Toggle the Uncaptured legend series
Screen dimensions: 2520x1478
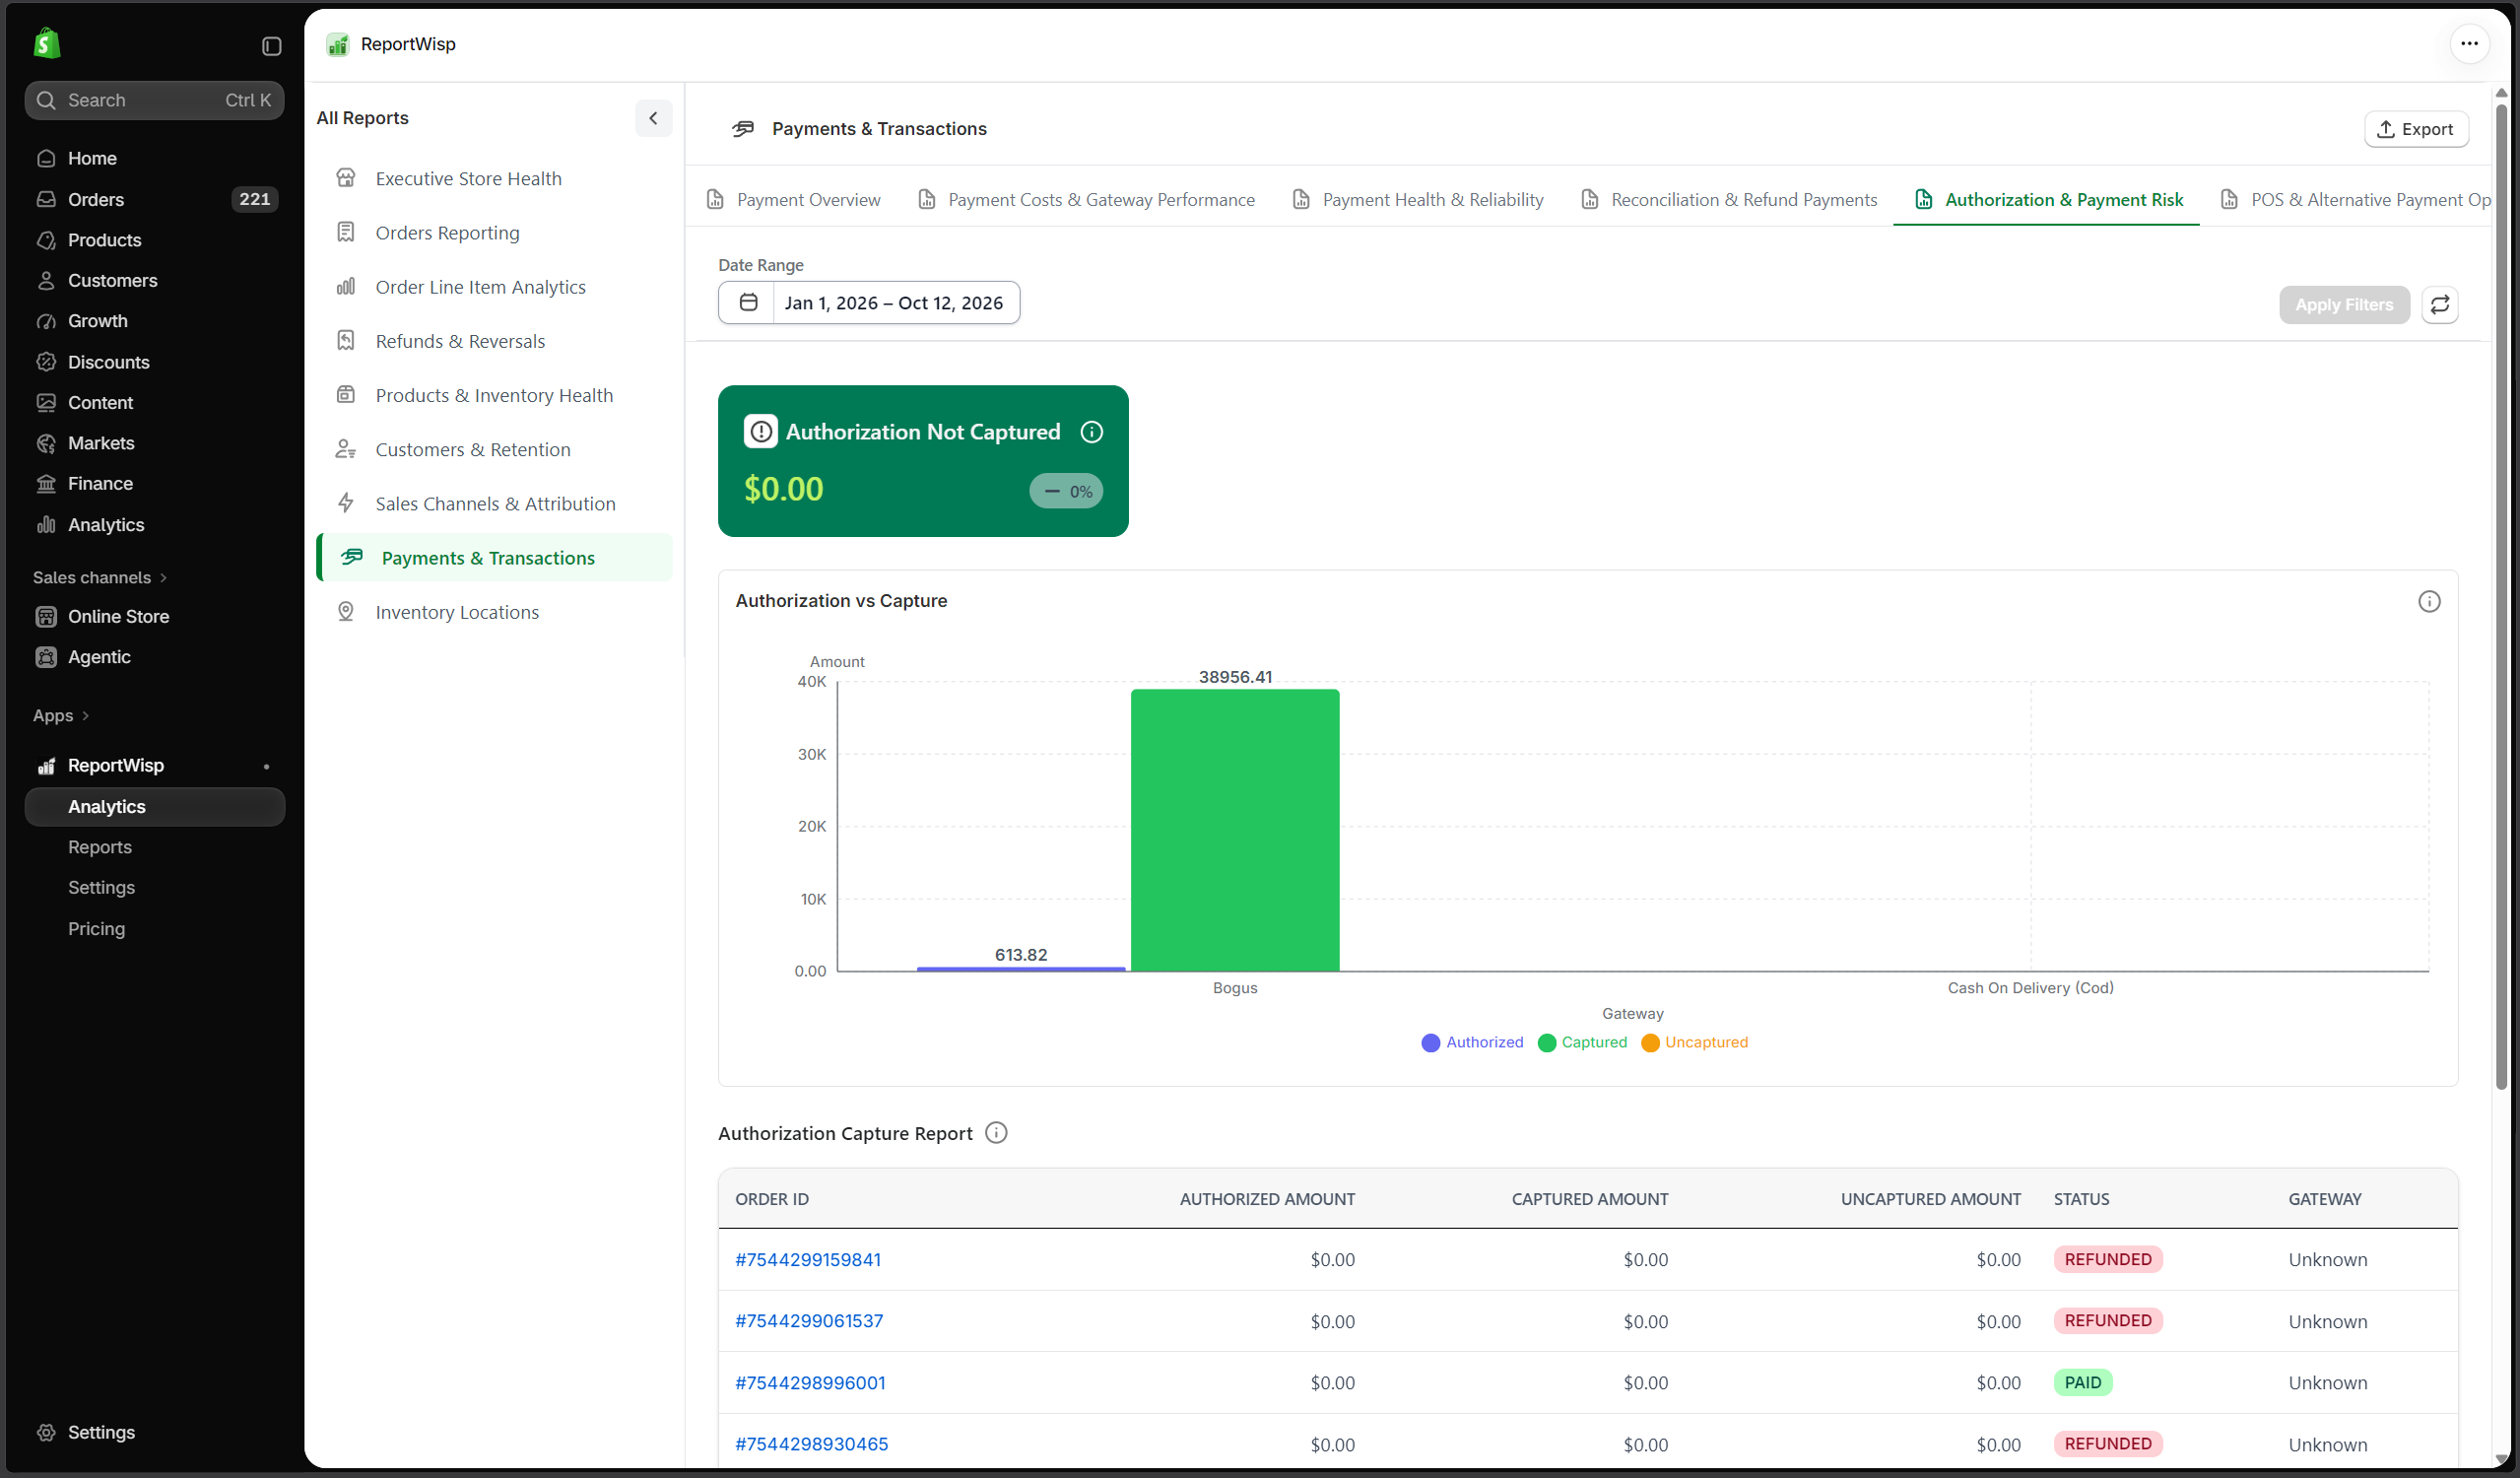tap(1695, 1042)
